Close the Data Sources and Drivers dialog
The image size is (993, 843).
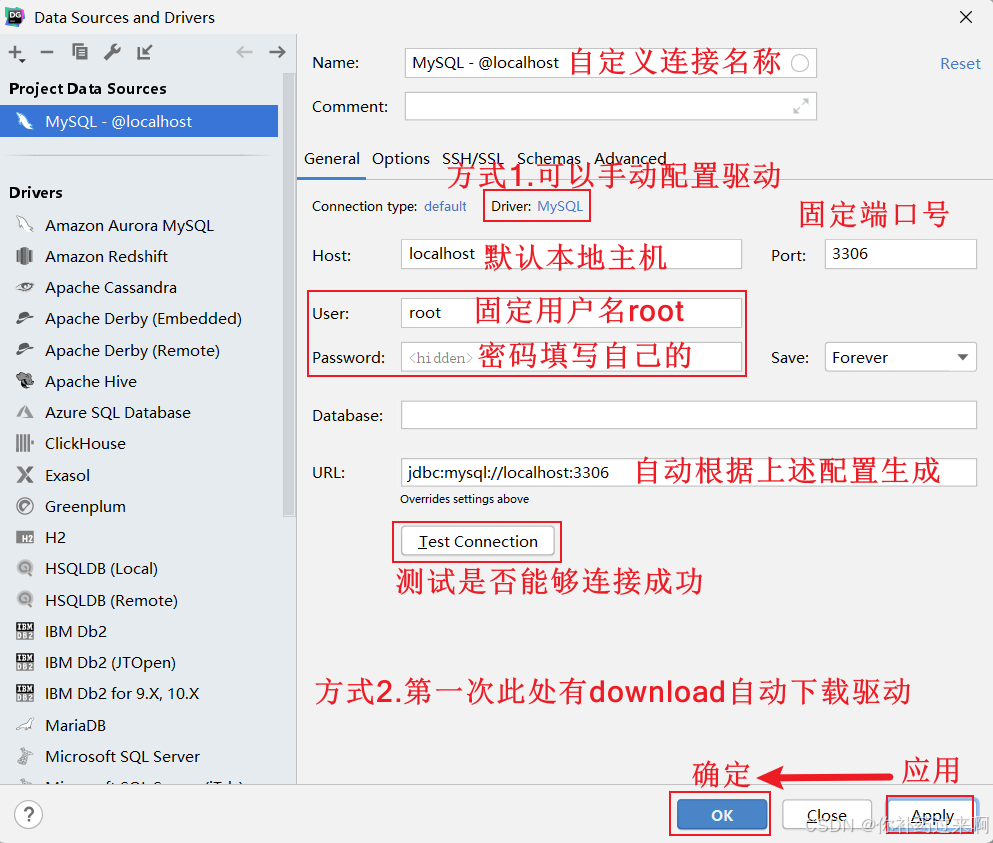click(965, 17)
